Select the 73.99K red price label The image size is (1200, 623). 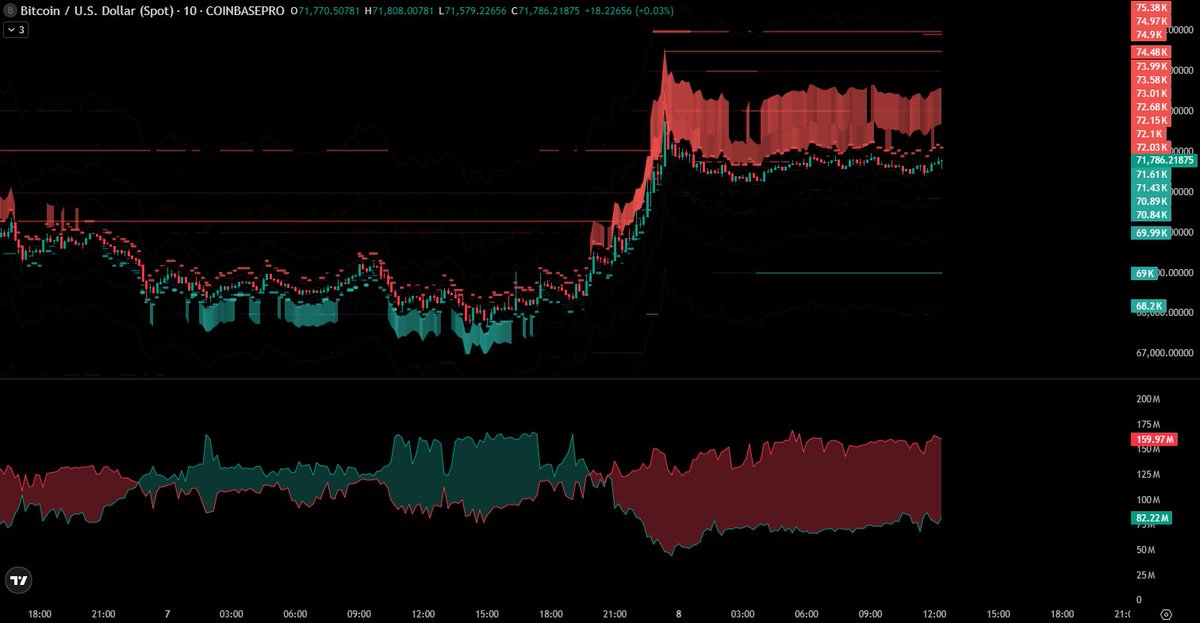(x=1152, y=66)
